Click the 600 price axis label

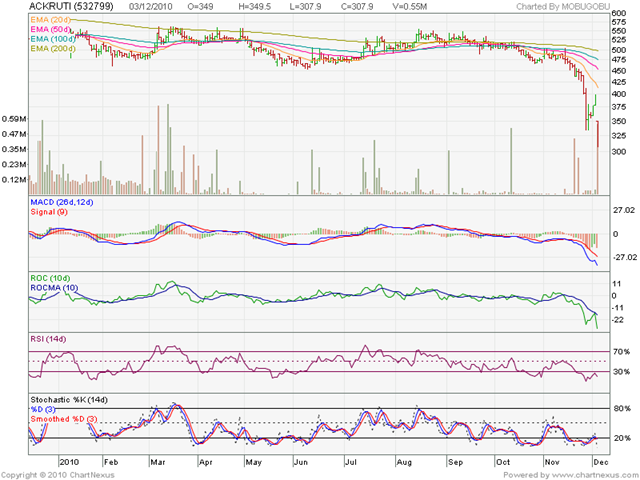(x=619, y=13)
